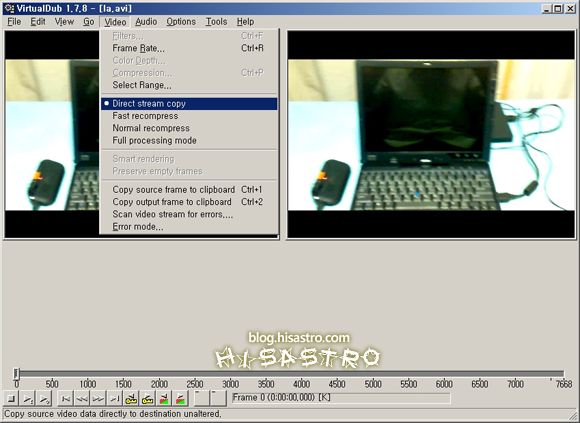580x423 pixels.
Task: Choose Frame Rate... from Video menu
Action: pos(189,48)
